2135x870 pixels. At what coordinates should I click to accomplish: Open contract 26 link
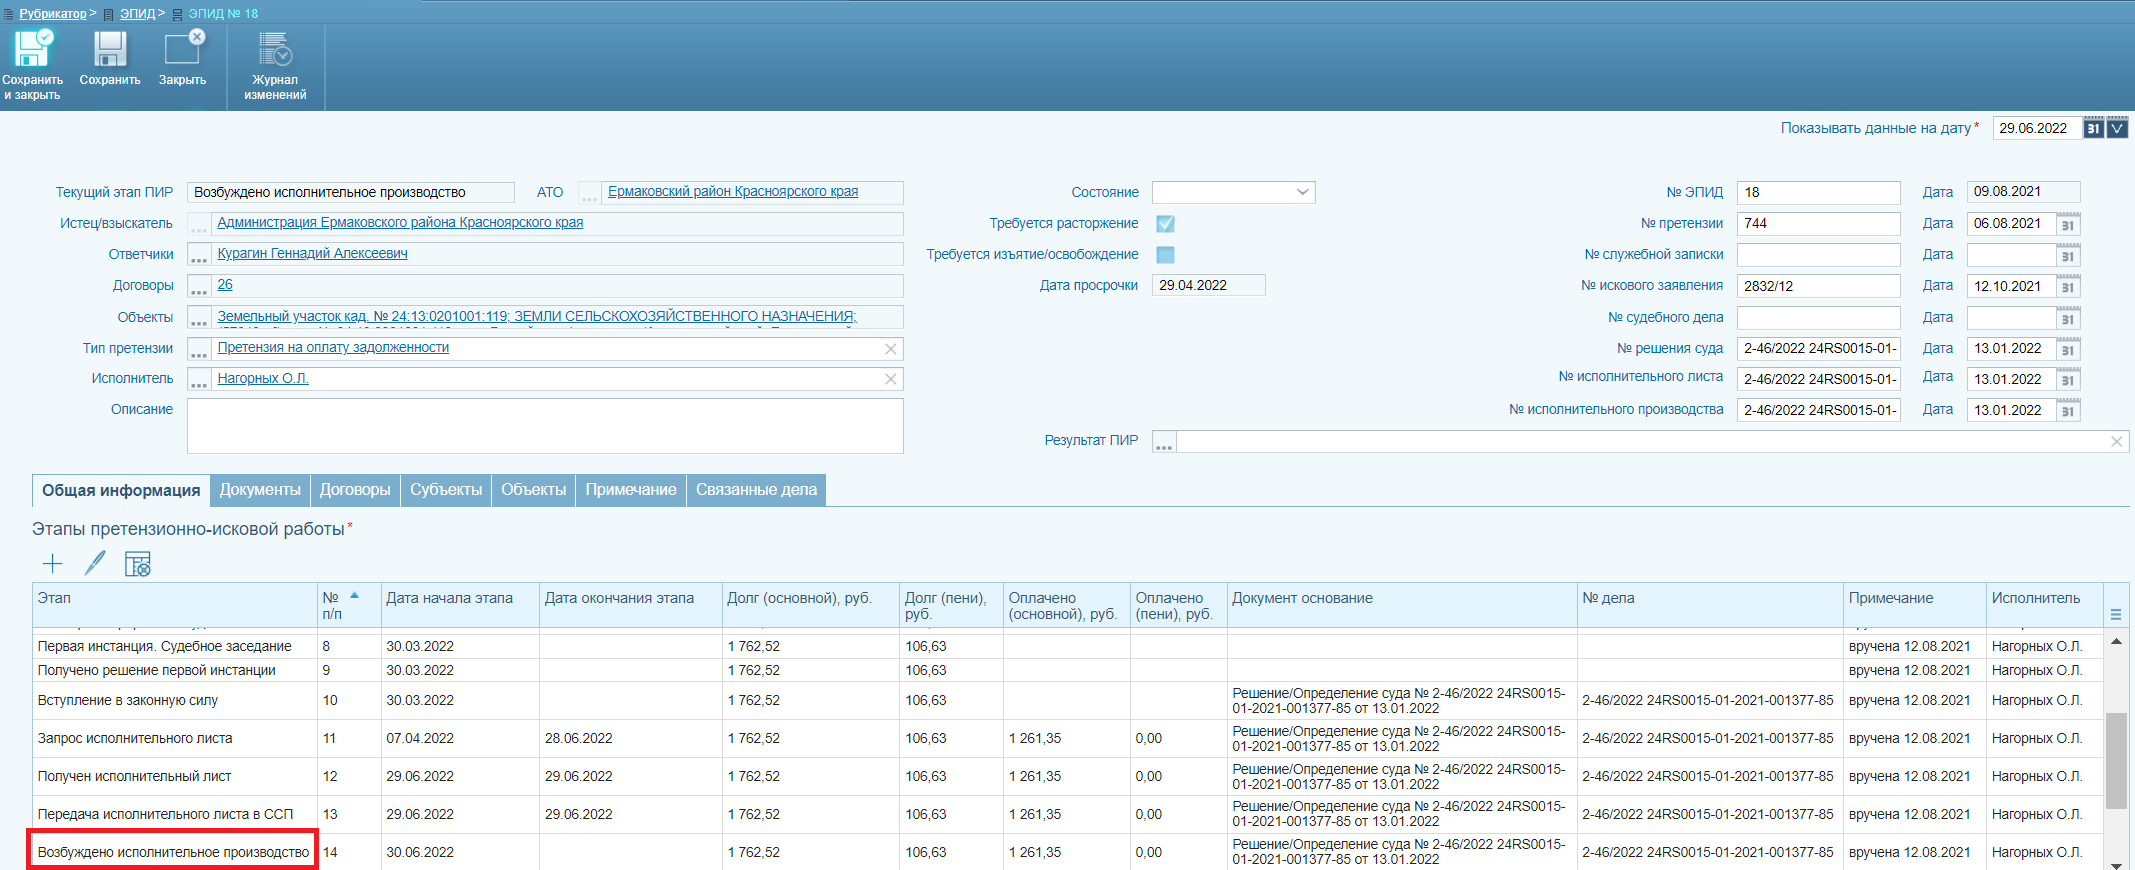click(x=225, y=285)
